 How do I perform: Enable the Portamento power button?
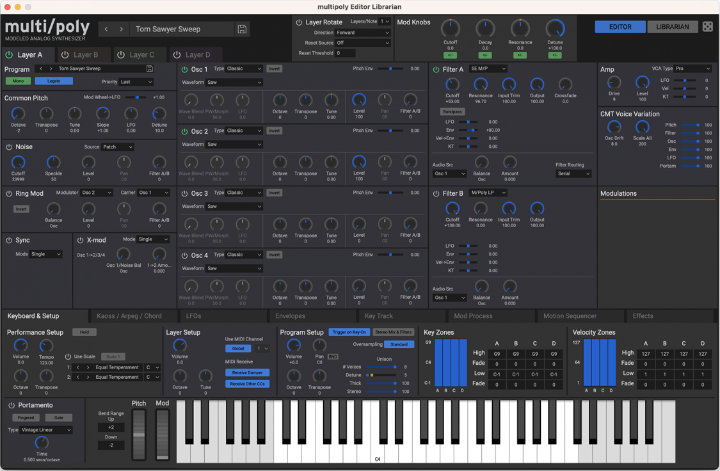point(11,405)
